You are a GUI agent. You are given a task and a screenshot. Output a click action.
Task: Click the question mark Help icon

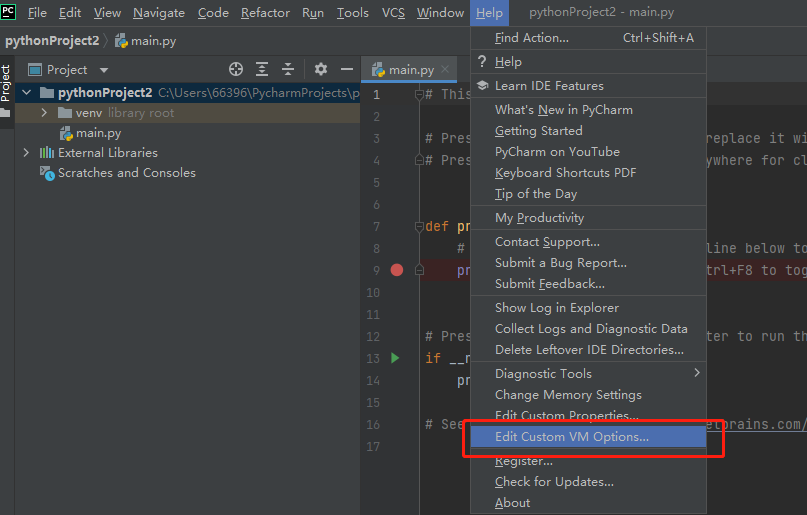pyautogui.click(x=482, y=61)
